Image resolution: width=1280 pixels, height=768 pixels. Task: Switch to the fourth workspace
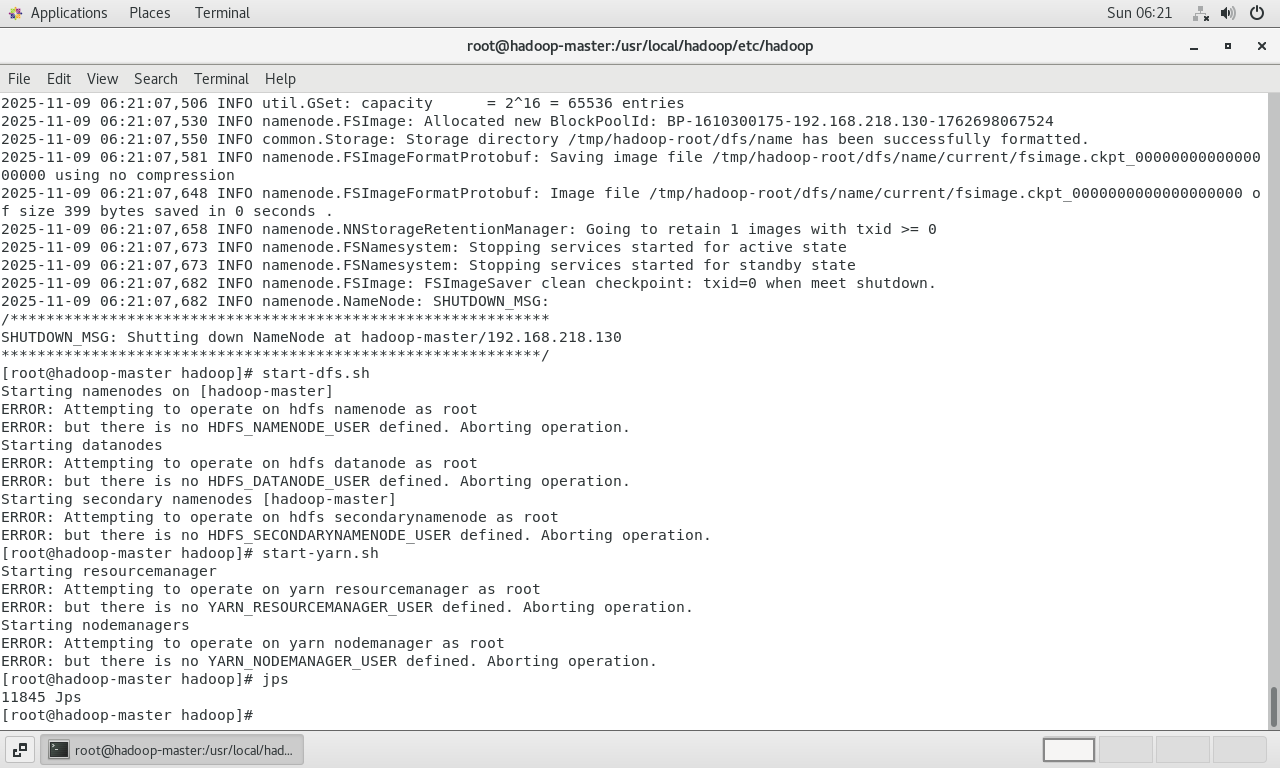1239,750
